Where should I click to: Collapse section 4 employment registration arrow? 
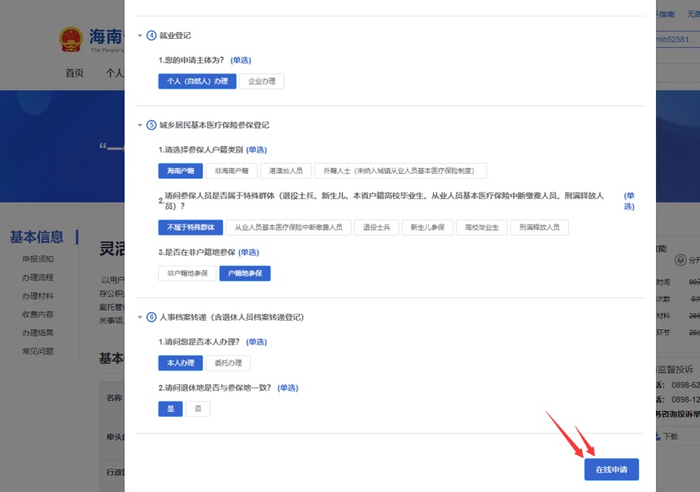(140, 36)
